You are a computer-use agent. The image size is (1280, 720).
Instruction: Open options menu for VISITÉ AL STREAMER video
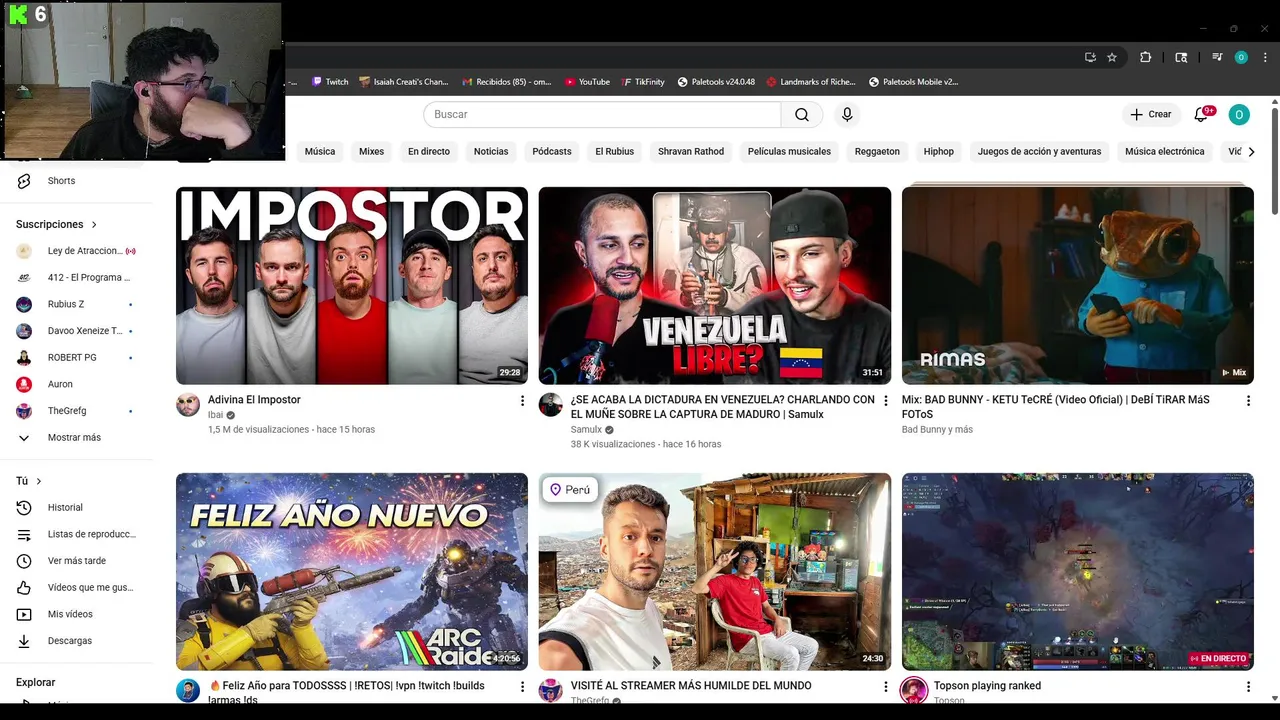click(885, 687)
